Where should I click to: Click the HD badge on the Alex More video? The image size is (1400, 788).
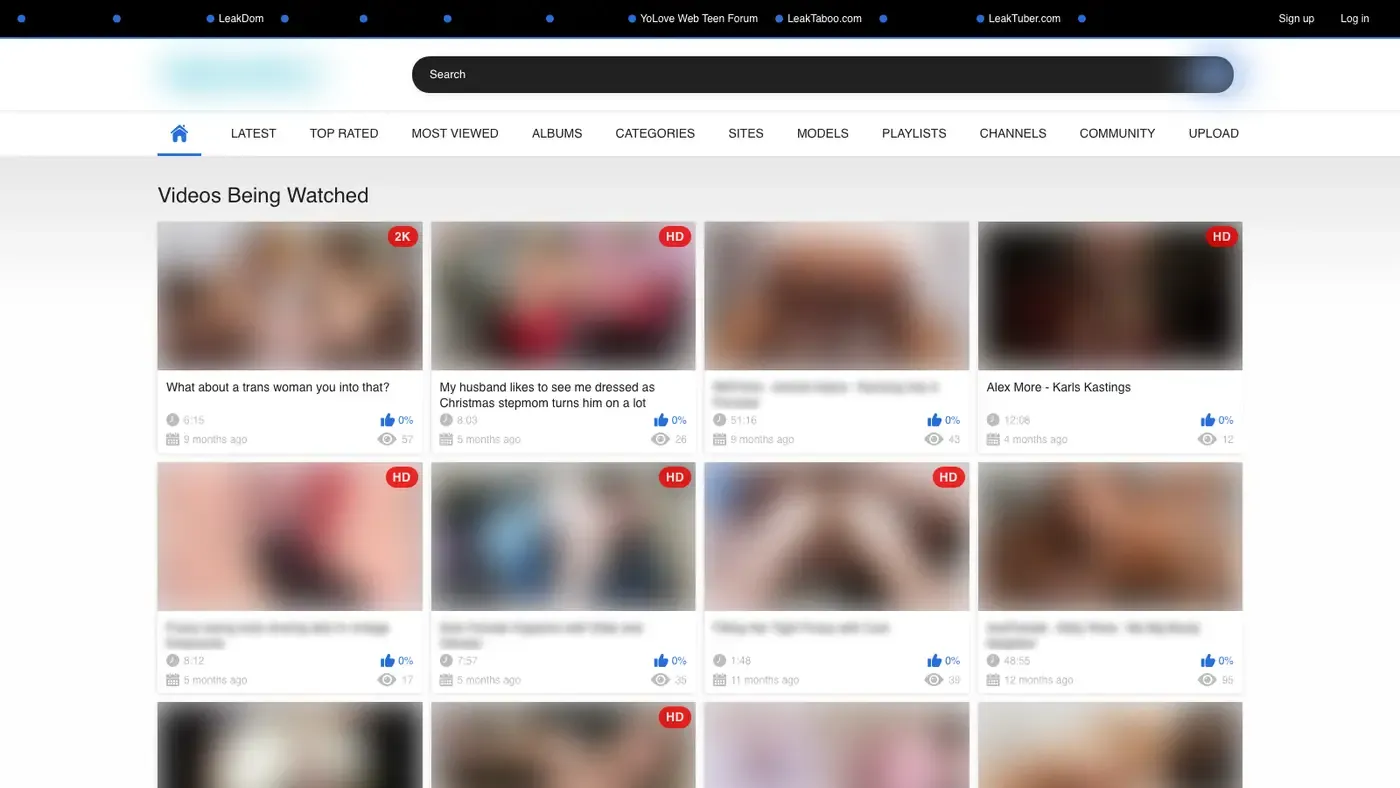pos(1221,237)
